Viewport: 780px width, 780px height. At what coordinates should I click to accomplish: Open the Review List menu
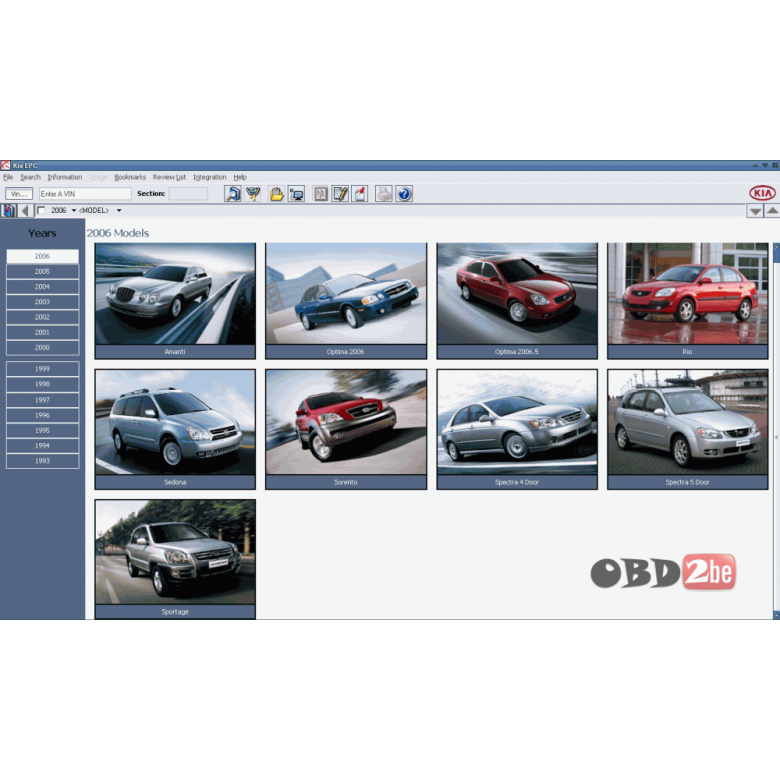click(169, 177)
